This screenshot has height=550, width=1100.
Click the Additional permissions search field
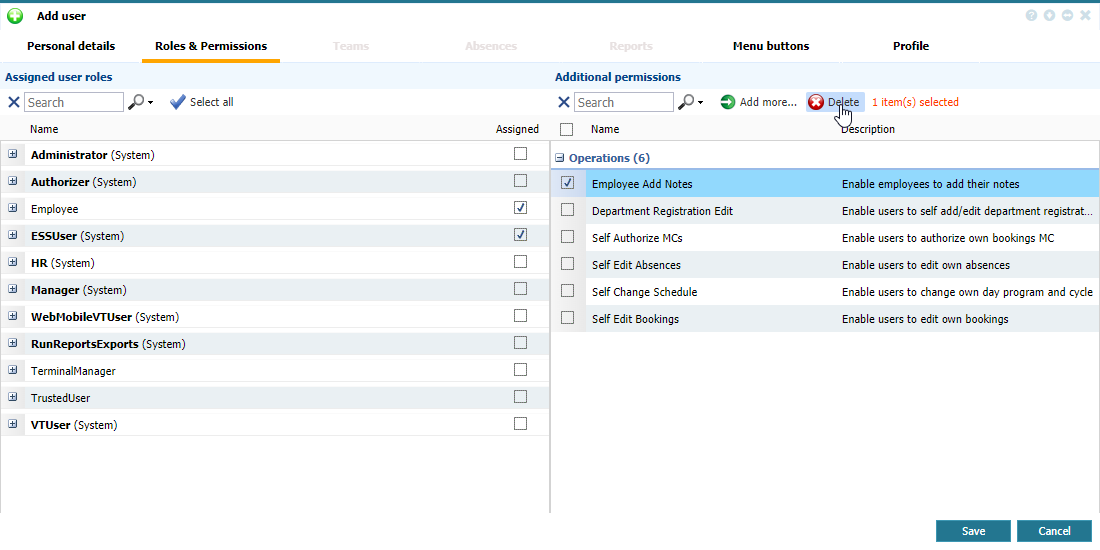pyautogui.click(x=623, y=102)
